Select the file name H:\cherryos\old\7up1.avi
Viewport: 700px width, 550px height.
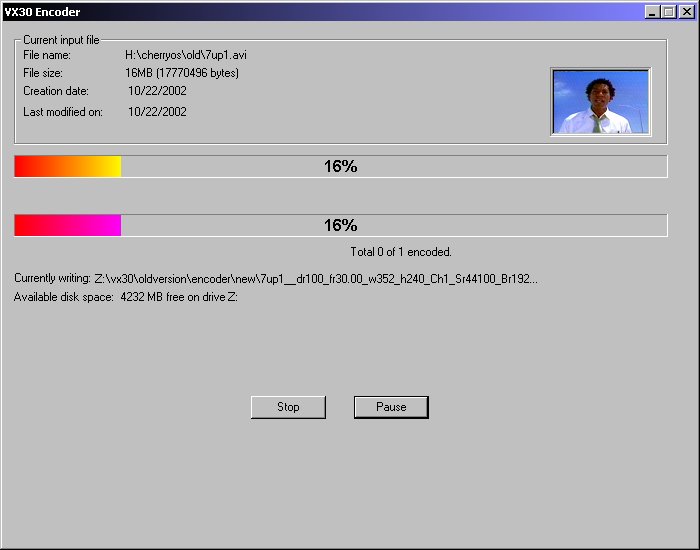[x=186, y=55]
